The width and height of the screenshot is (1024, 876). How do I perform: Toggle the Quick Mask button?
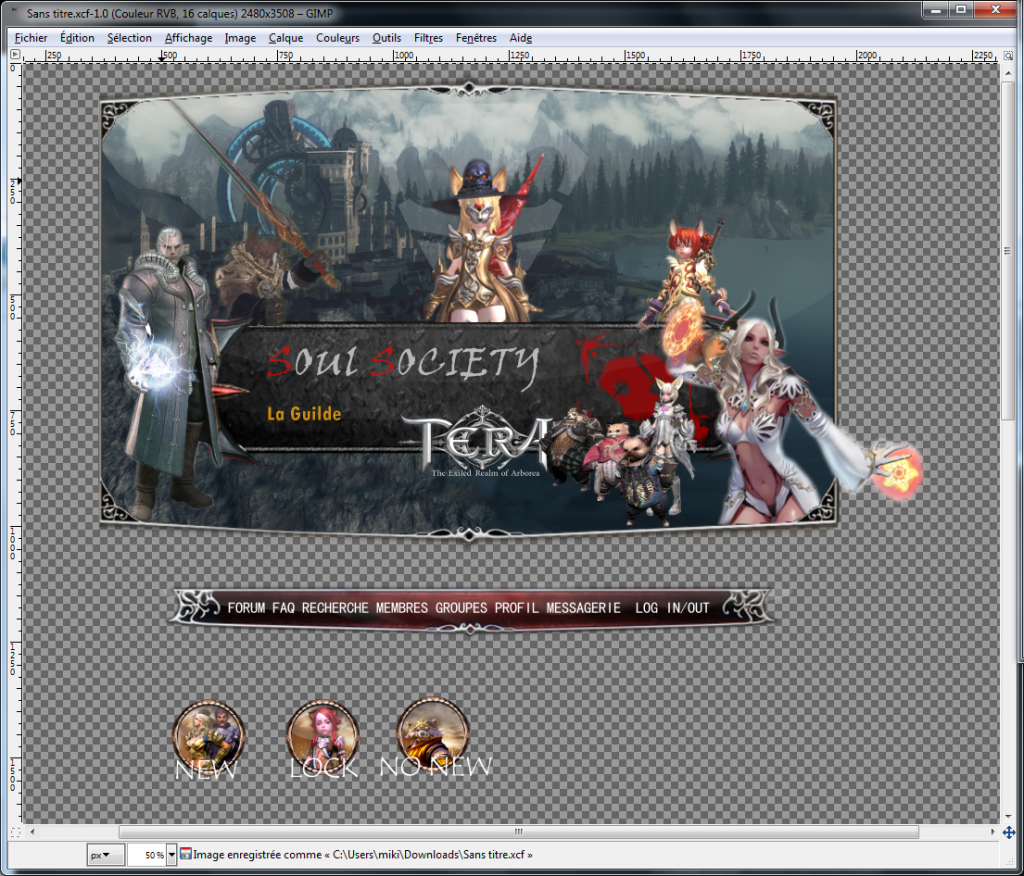[x=16, y=832]
